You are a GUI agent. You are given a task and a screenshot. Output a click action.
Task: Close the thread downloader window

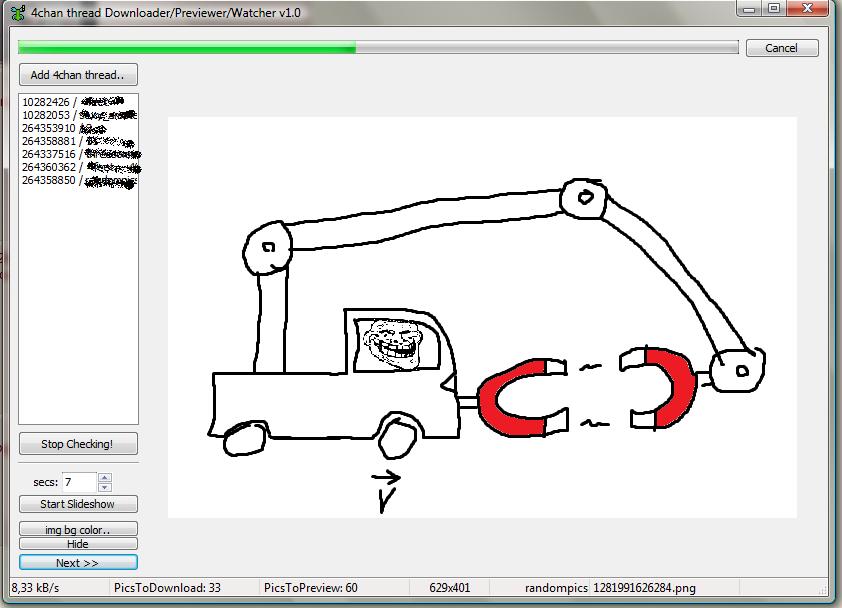point(807,9)
